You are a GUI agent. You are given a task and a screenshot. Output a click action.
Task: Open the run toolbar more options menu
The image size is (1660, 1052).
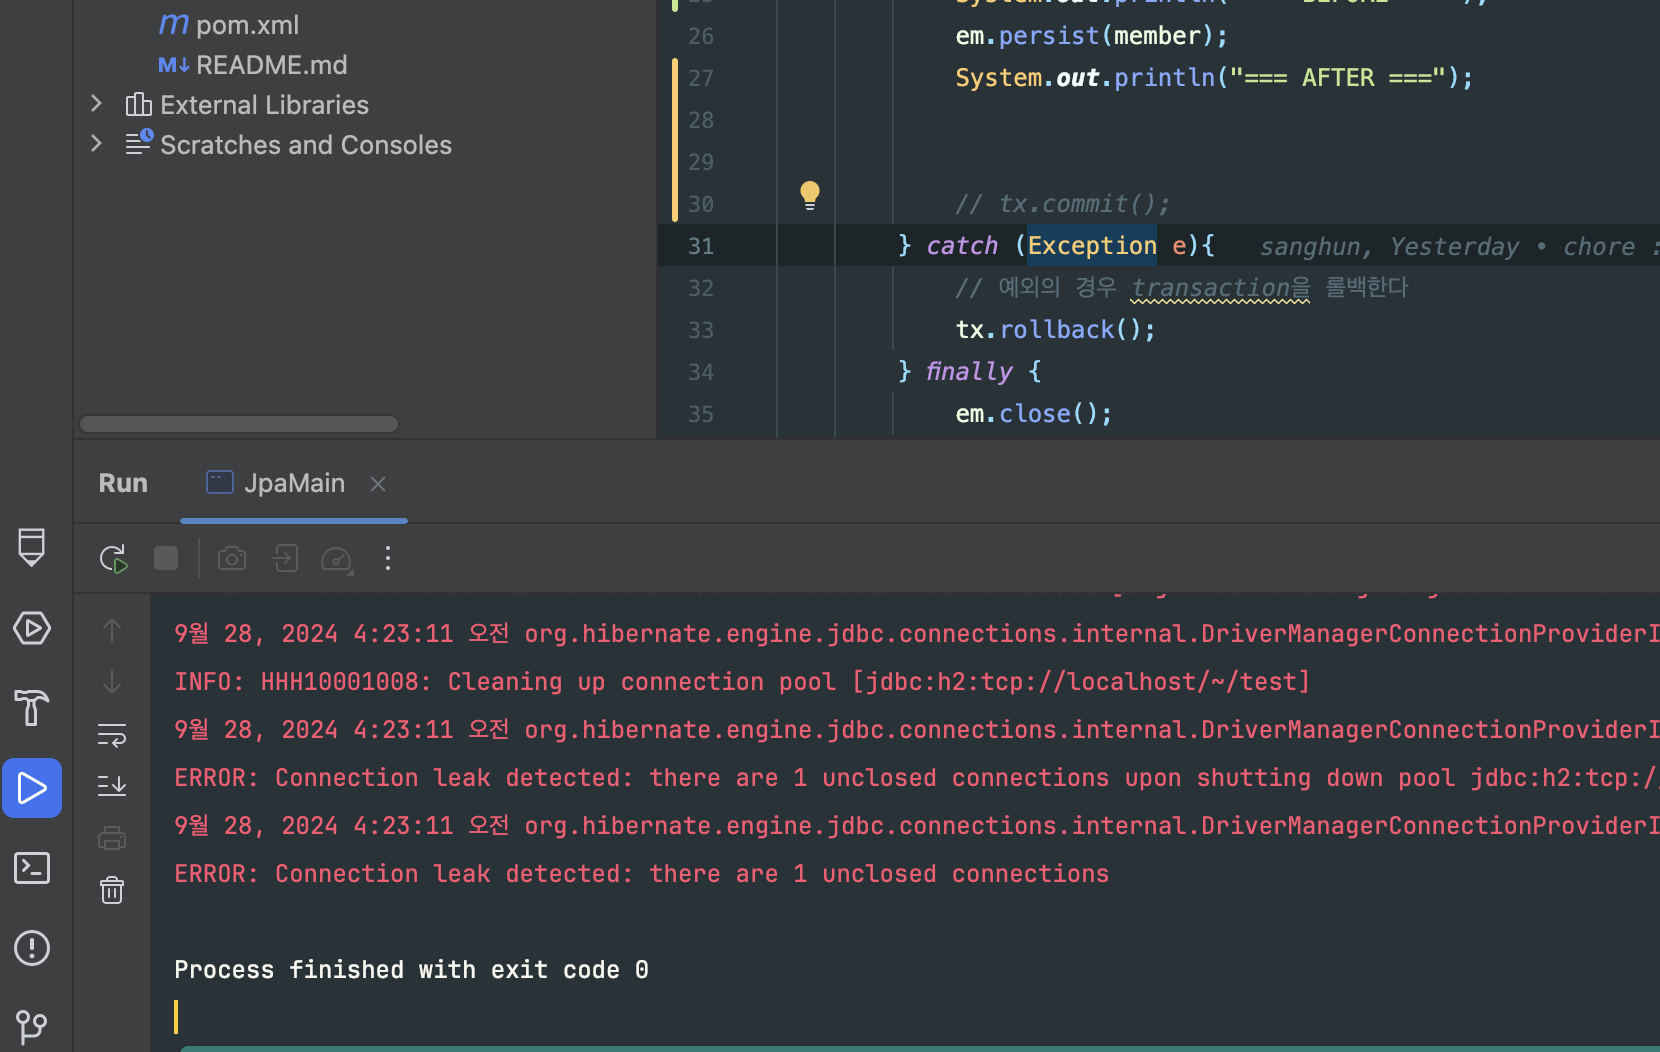388,558
